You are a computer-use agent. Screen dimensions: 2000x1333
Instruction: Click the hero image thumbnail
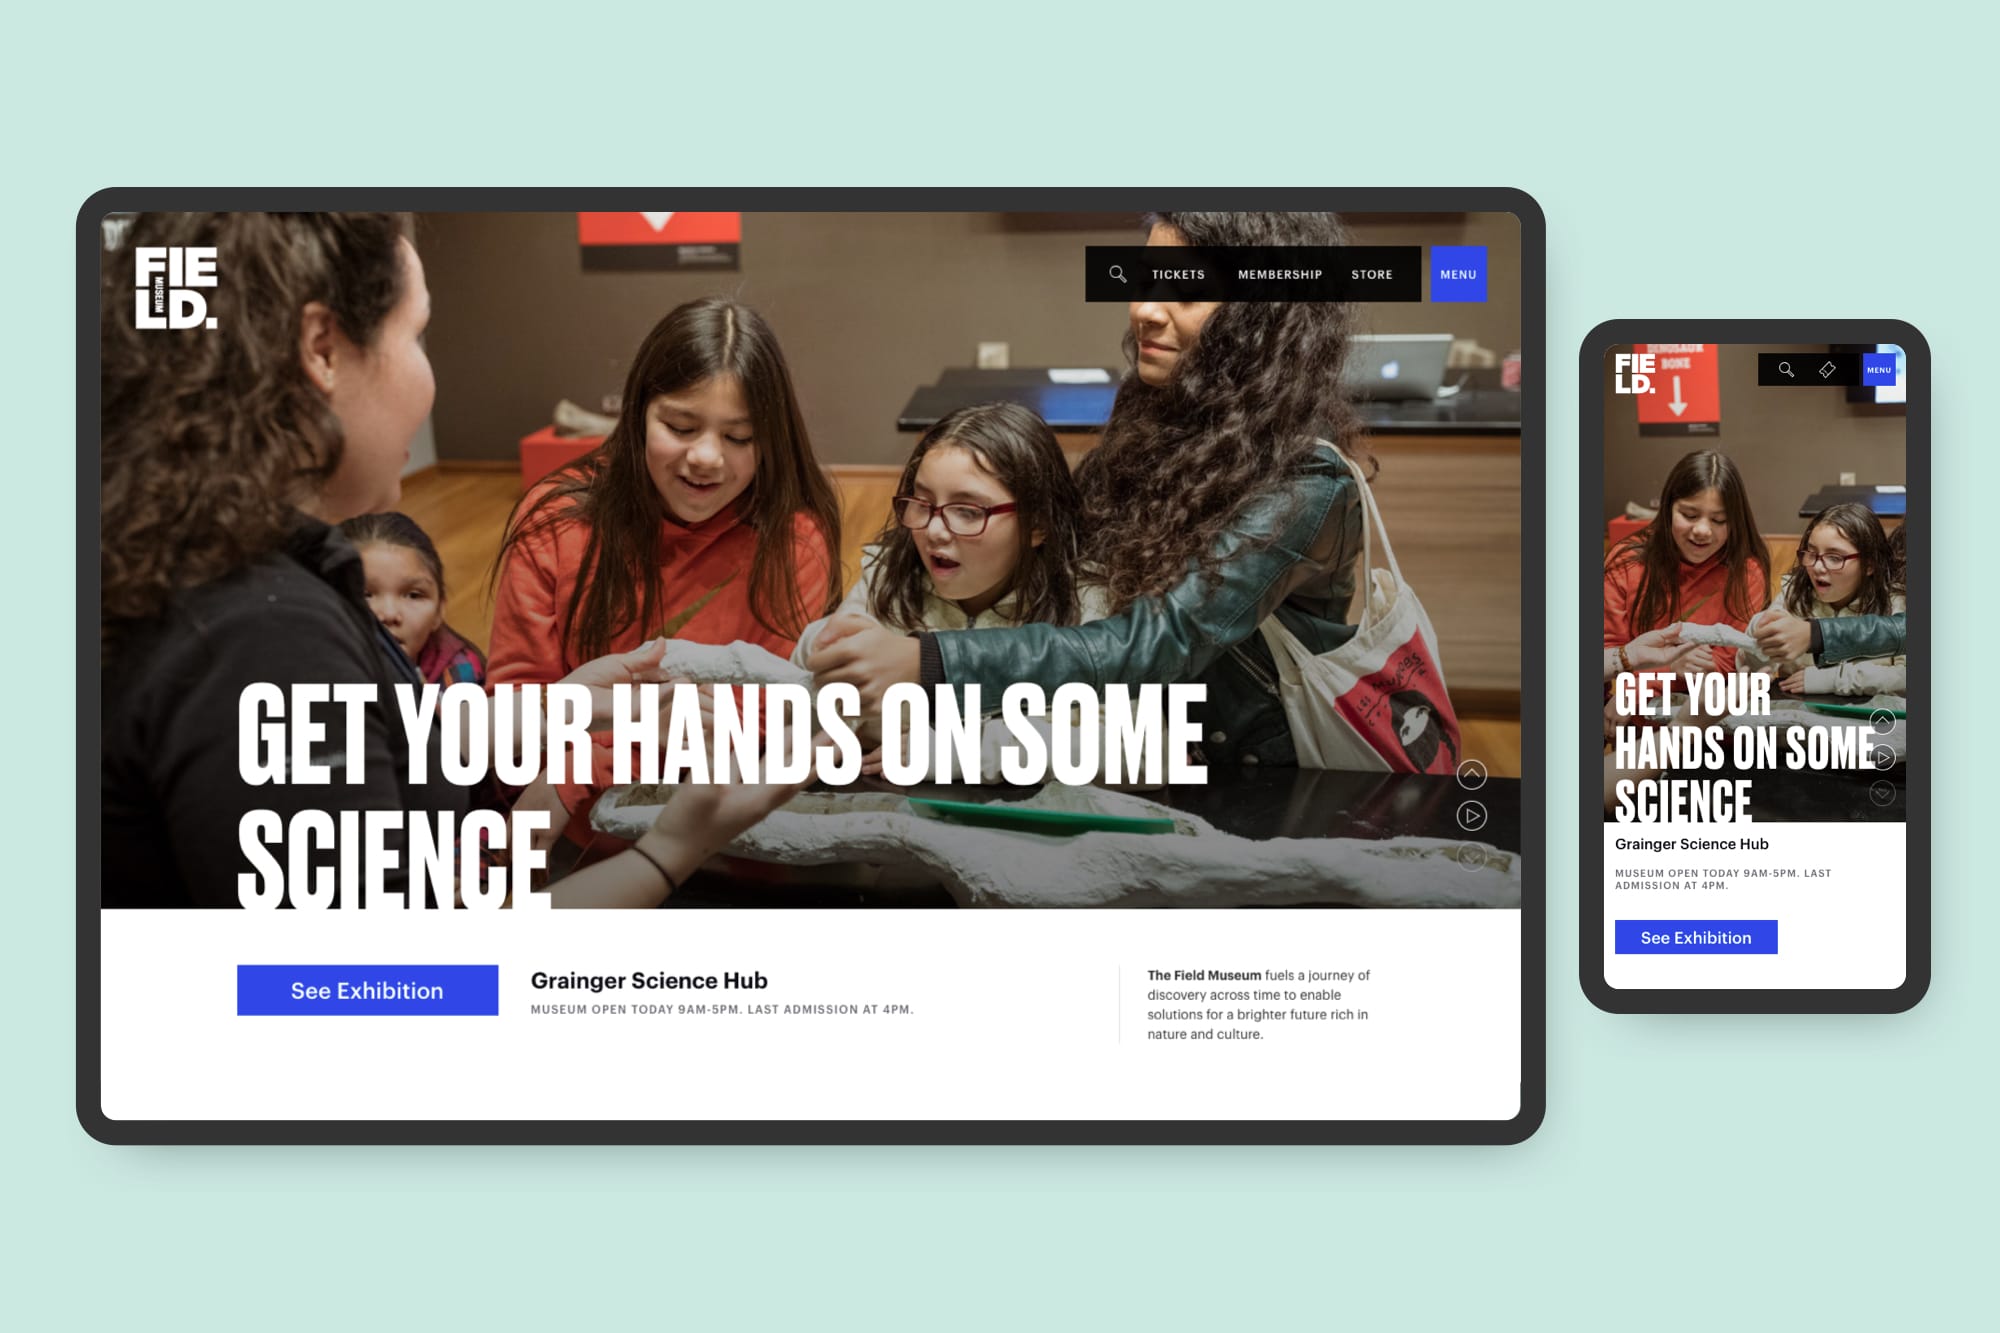click(1472, 815)
